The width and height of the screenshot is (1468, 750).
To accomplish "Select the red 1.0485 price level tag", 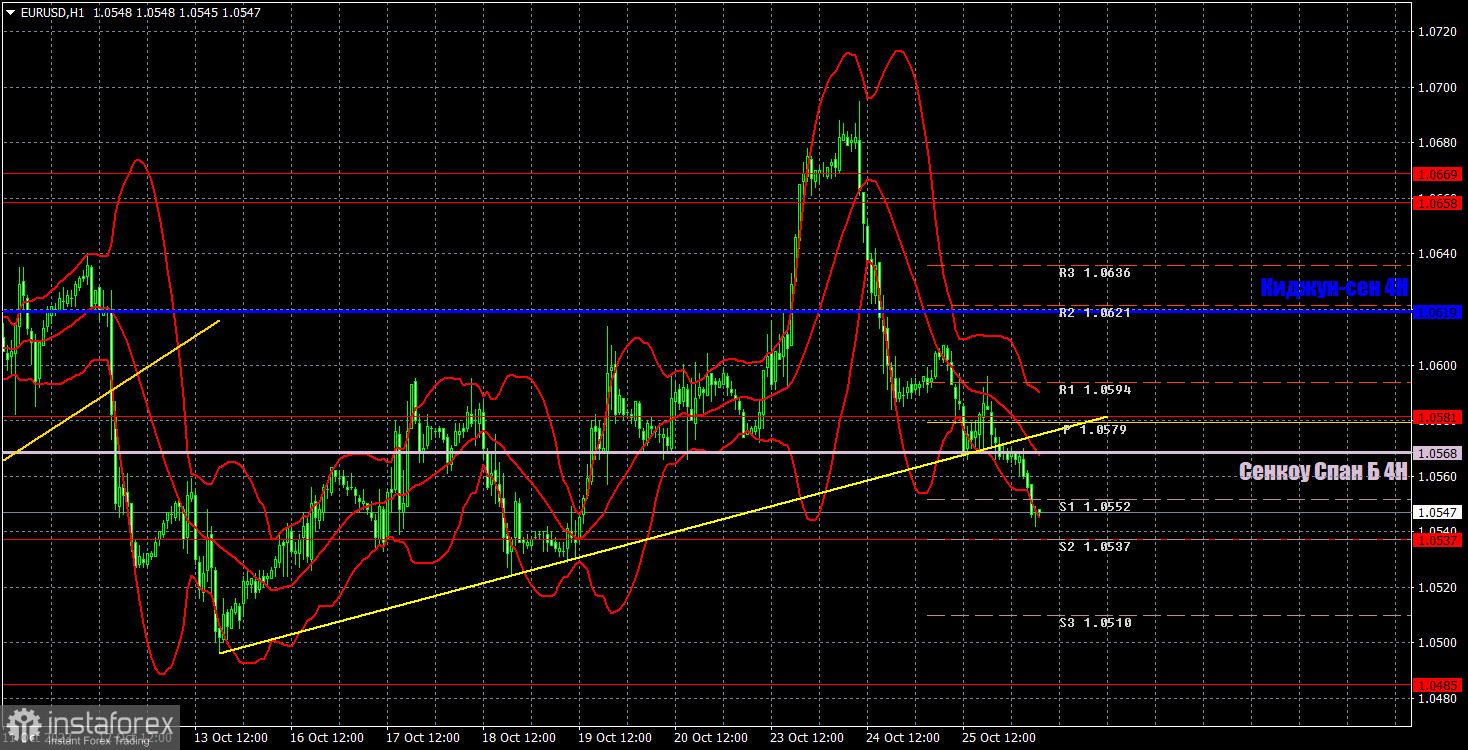I will [1439, 685].
